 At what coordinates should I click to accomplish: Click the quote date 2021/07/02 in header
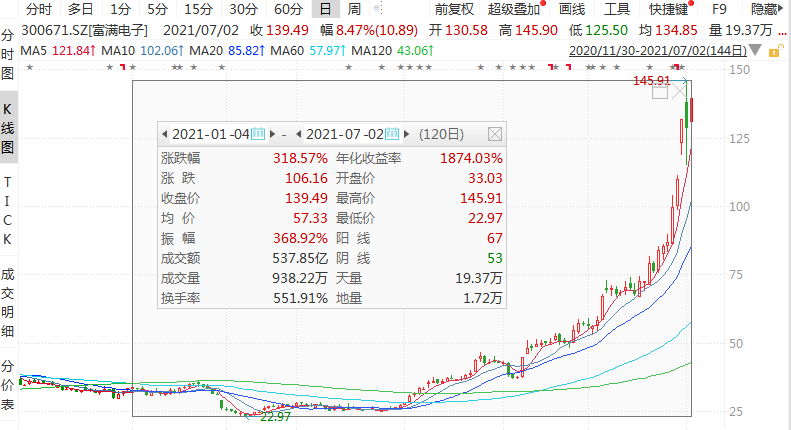click(201, 30)
